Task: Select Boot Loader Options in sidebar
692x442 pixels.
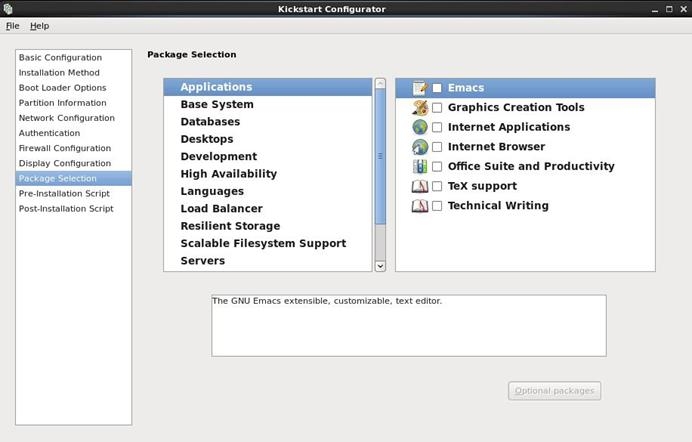Action: pyautogui.click(x=73, y=88)
